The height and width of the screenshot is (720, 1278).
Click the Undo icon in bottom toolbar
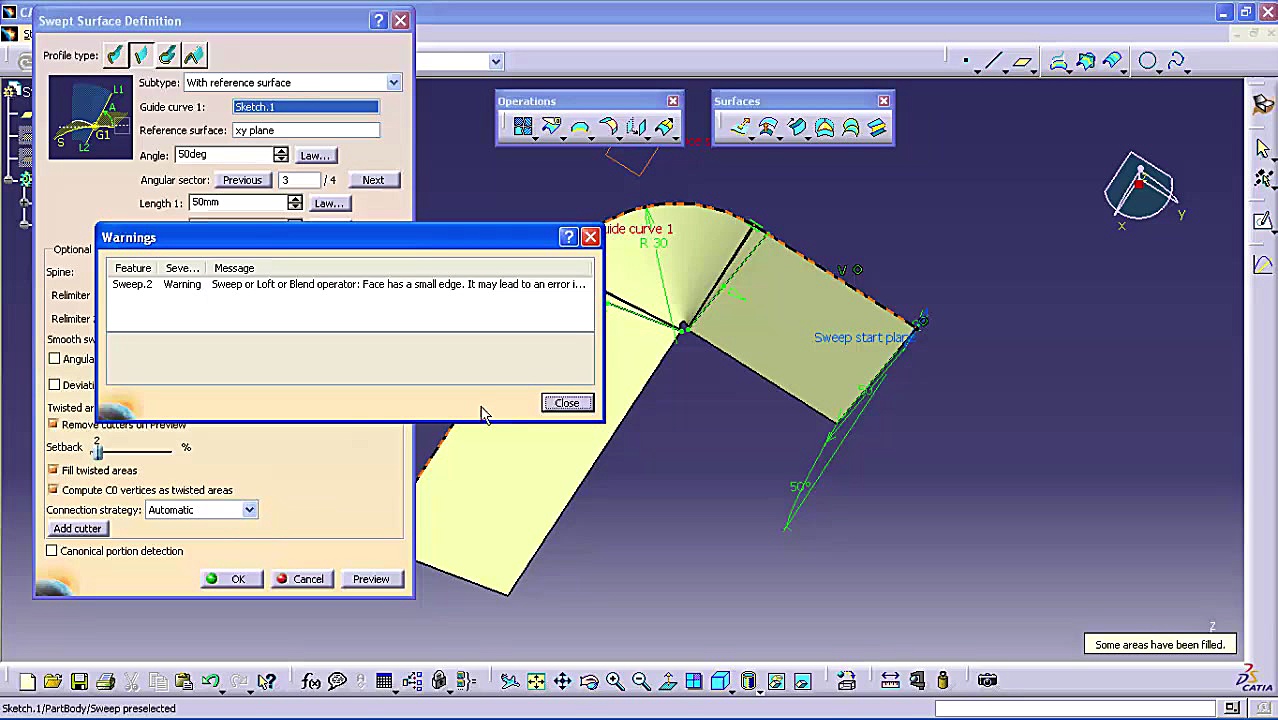(x=210, y=682)
